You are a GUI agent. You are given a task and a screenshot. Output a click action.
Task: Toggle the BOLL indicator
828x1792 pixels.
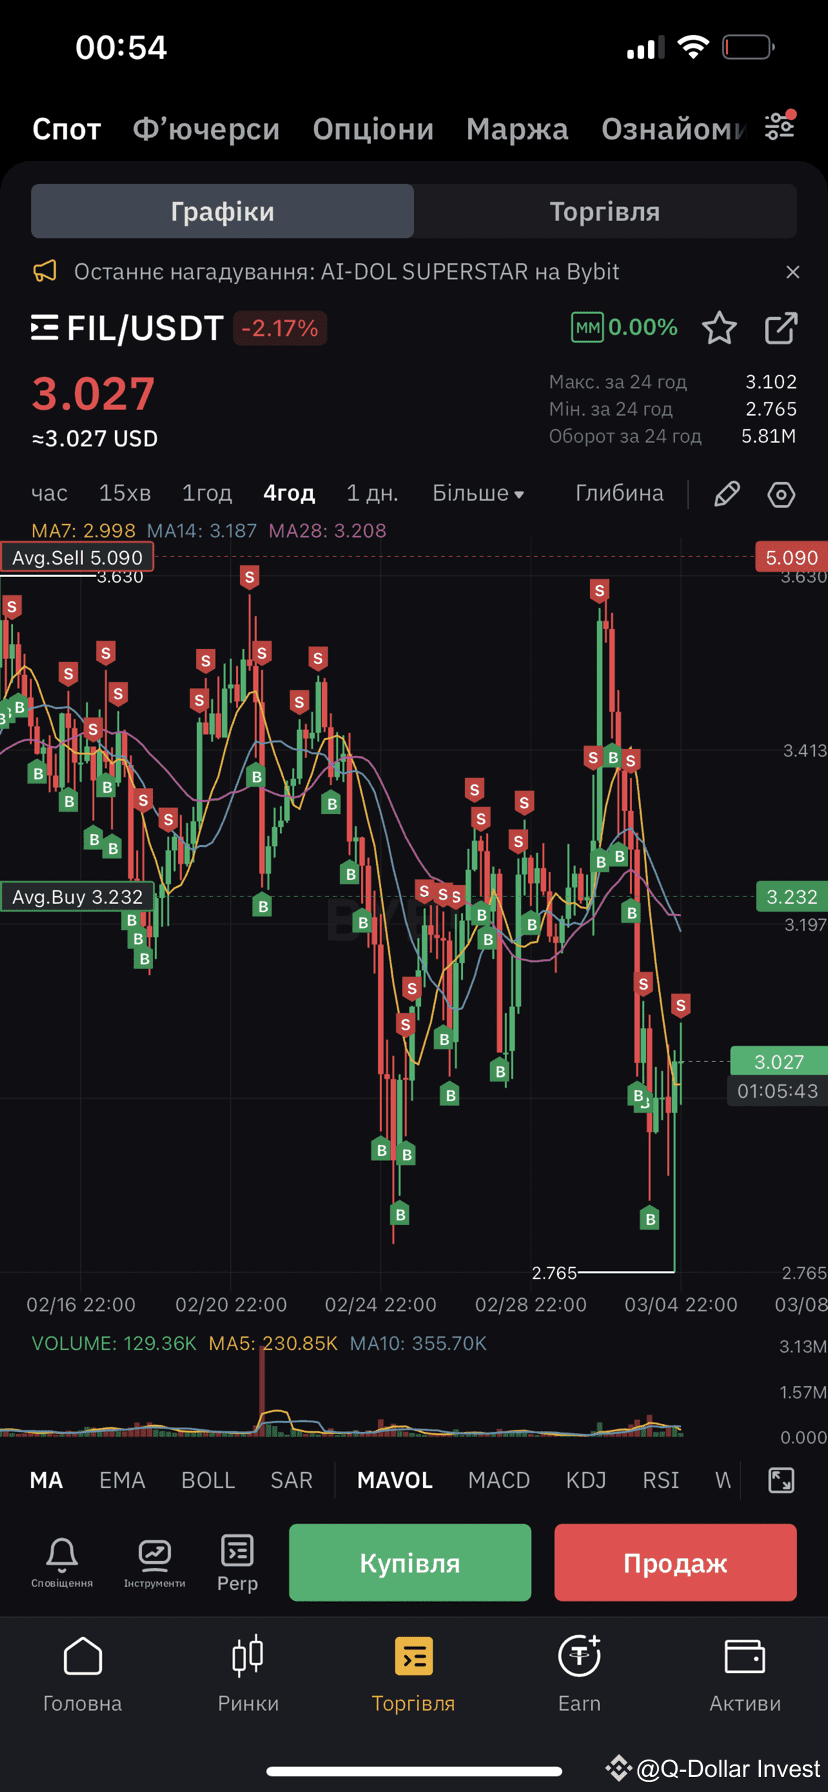tap(208, 1480)
